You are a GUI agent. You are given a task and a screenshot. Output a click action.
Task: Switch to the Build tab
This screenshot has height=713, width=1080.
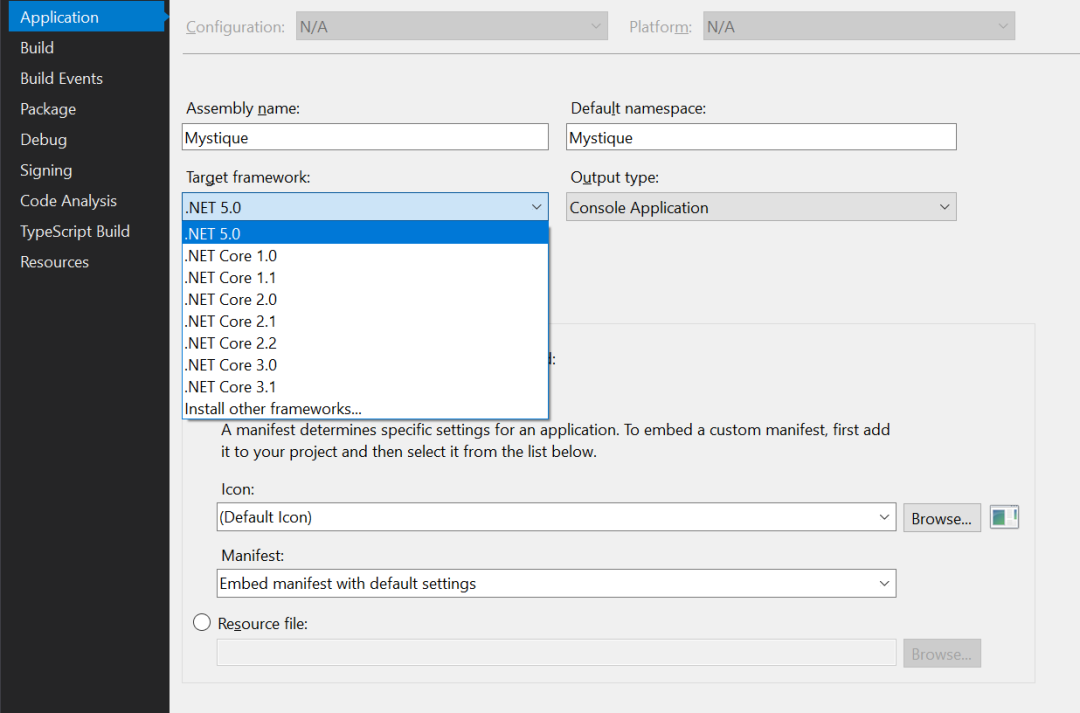click(37, 48)
